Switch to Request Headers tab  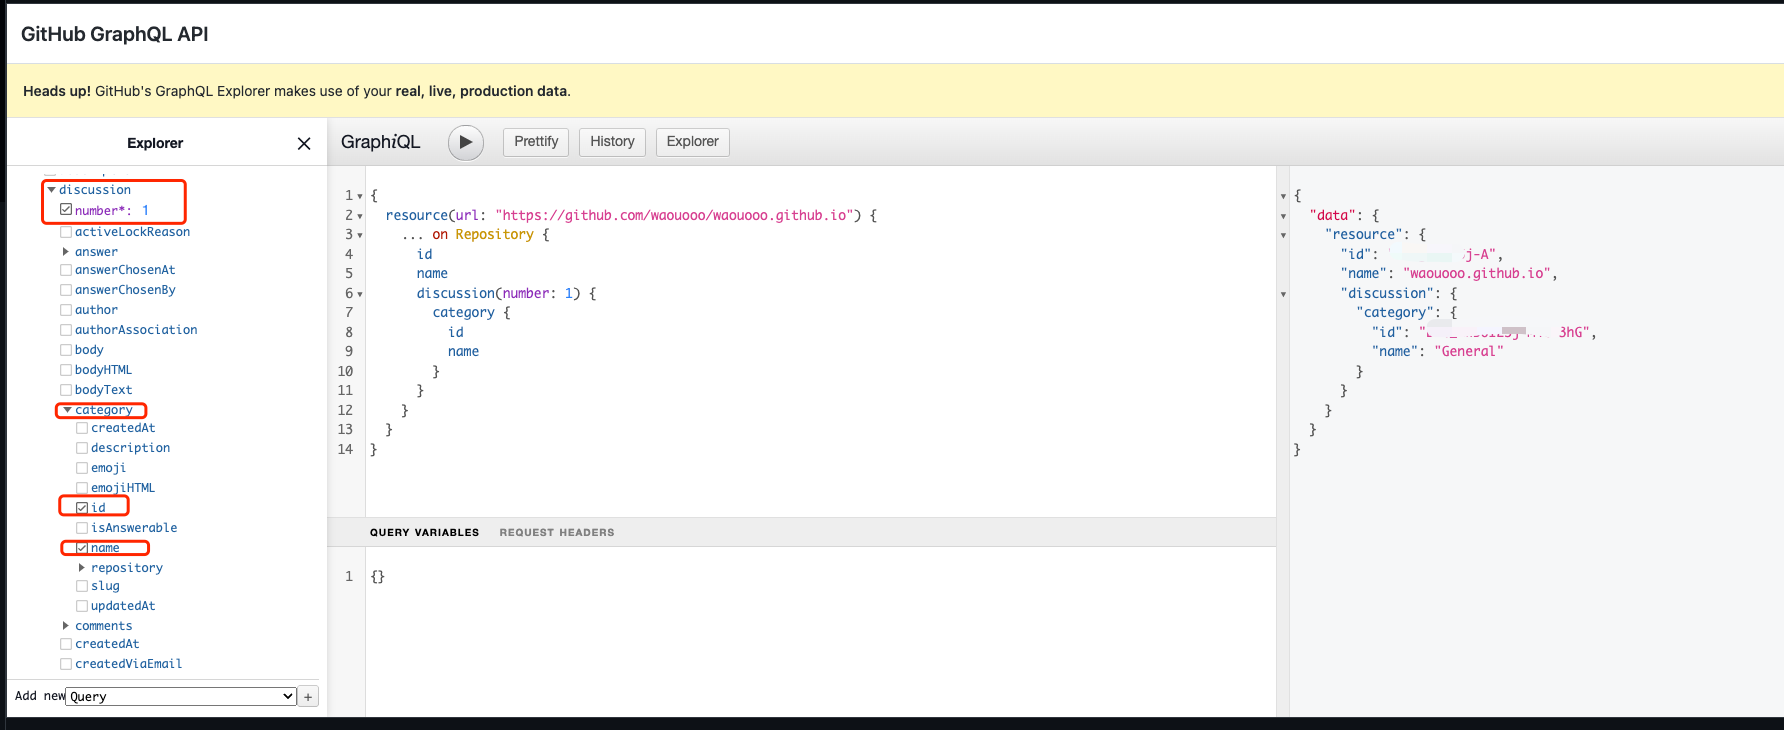(557, 533)
